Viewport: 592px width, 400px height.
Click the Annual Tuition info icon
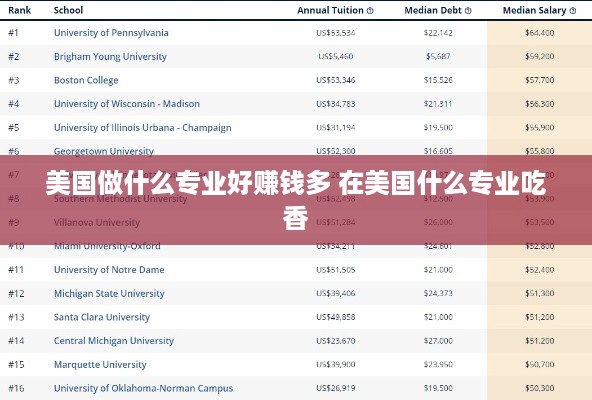[370, 11]
